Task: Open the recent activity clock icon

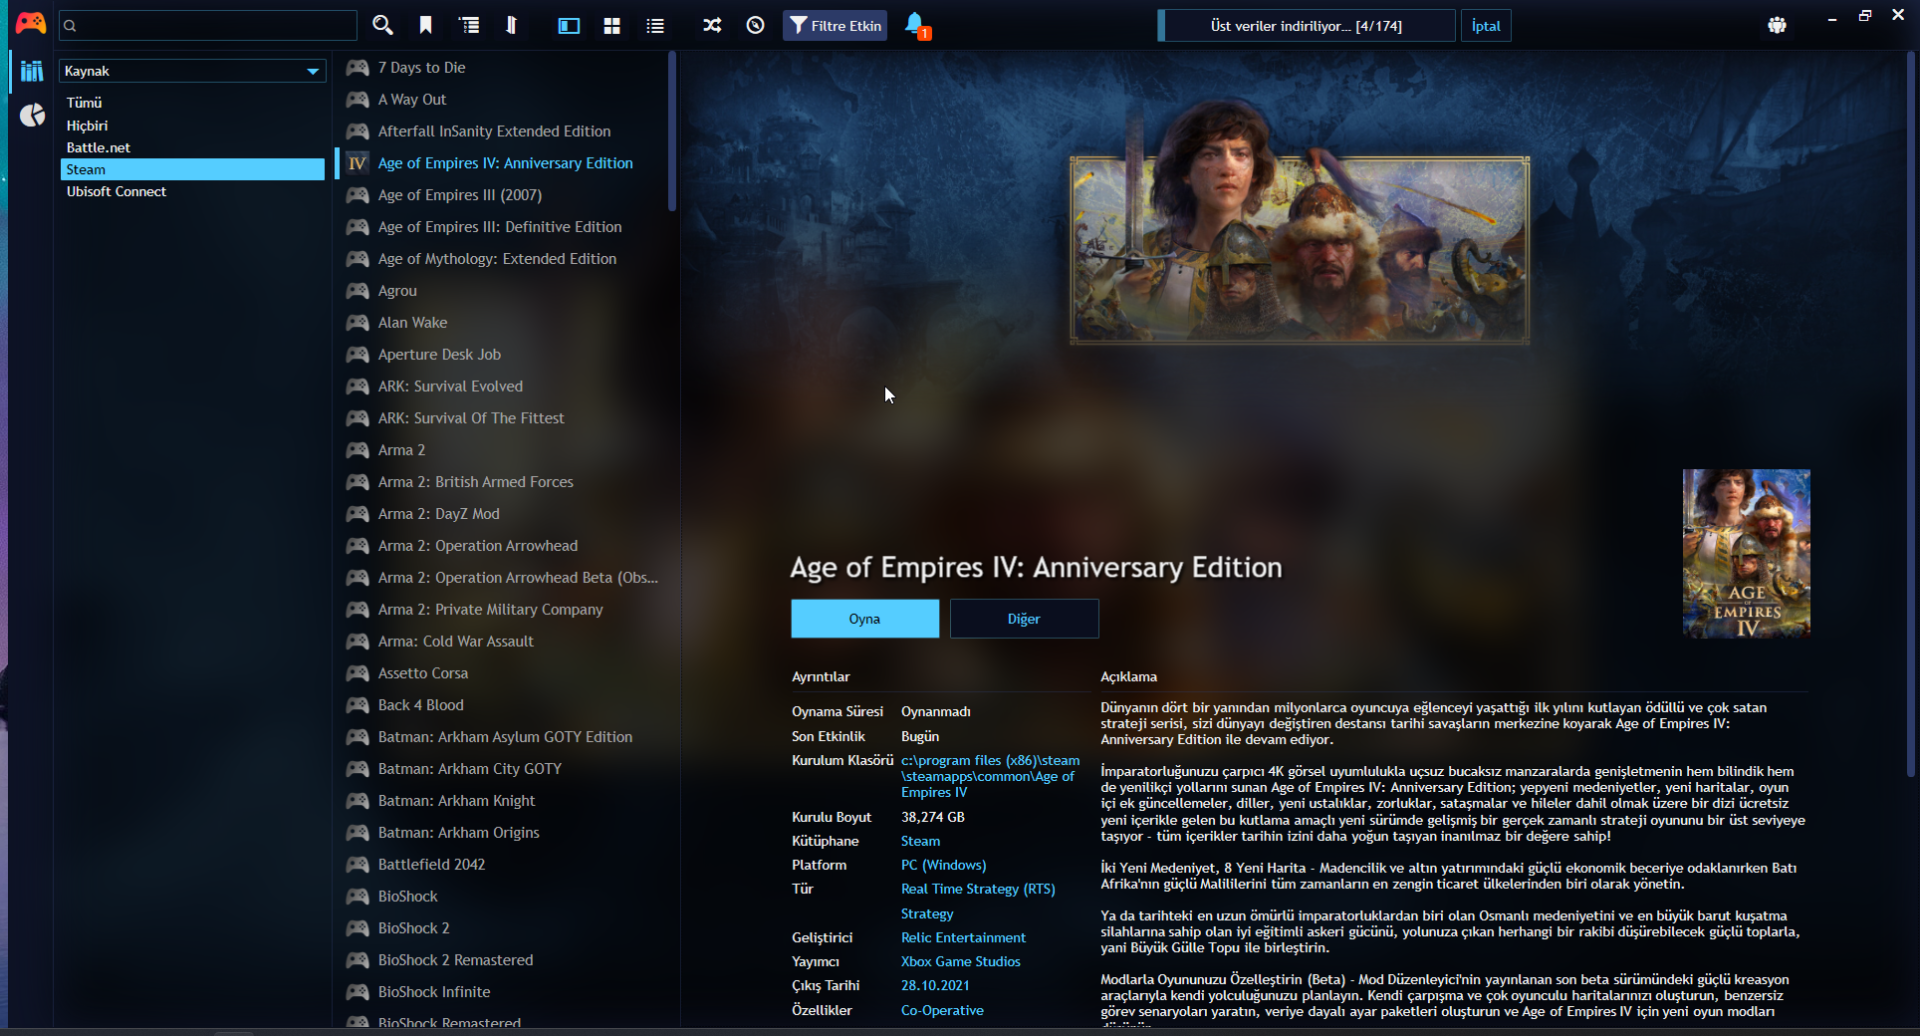Action: [755, 25]
